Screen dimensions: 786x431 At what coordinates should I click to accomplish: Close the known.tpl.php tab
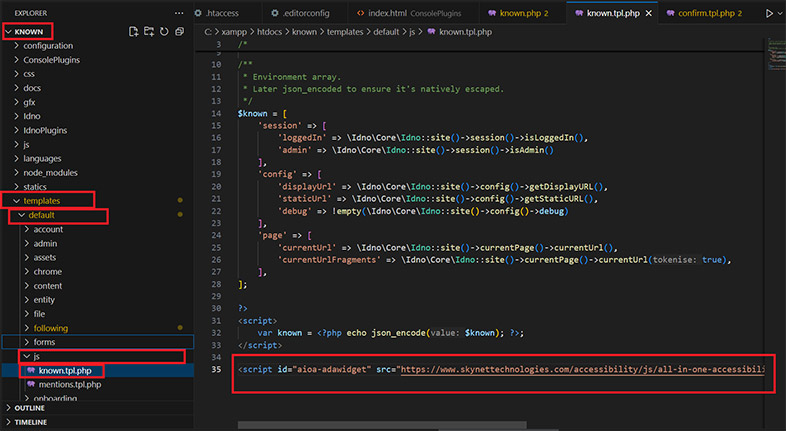click(649, 13)
